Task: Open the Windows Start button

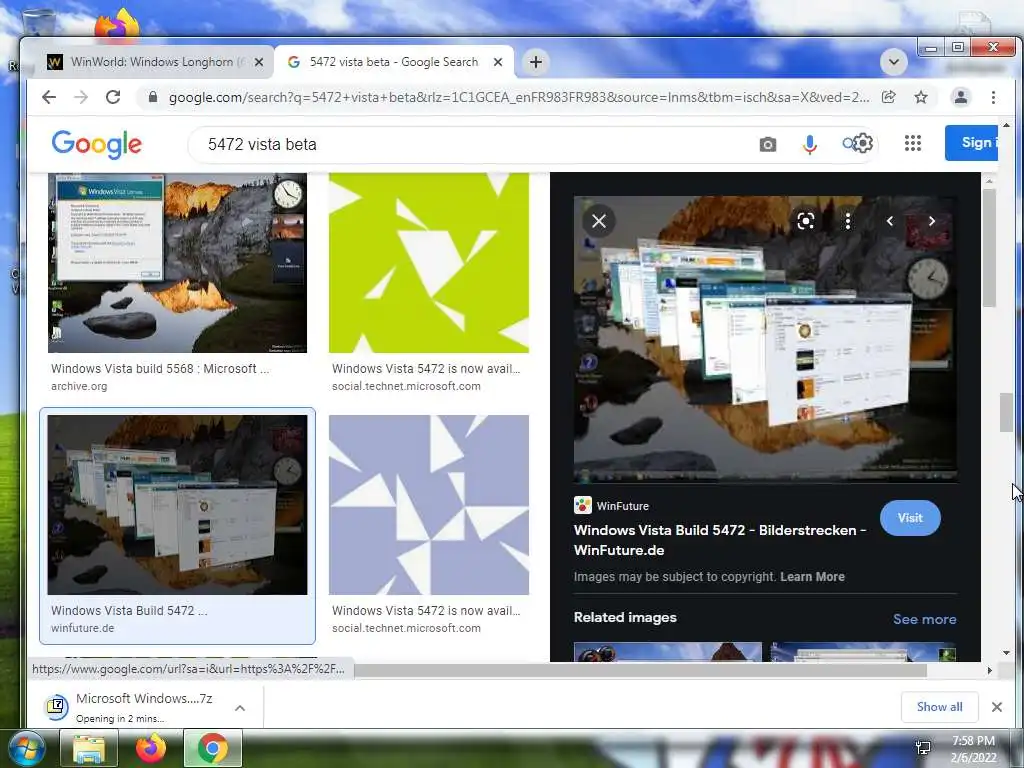Action: click(25, 748)
